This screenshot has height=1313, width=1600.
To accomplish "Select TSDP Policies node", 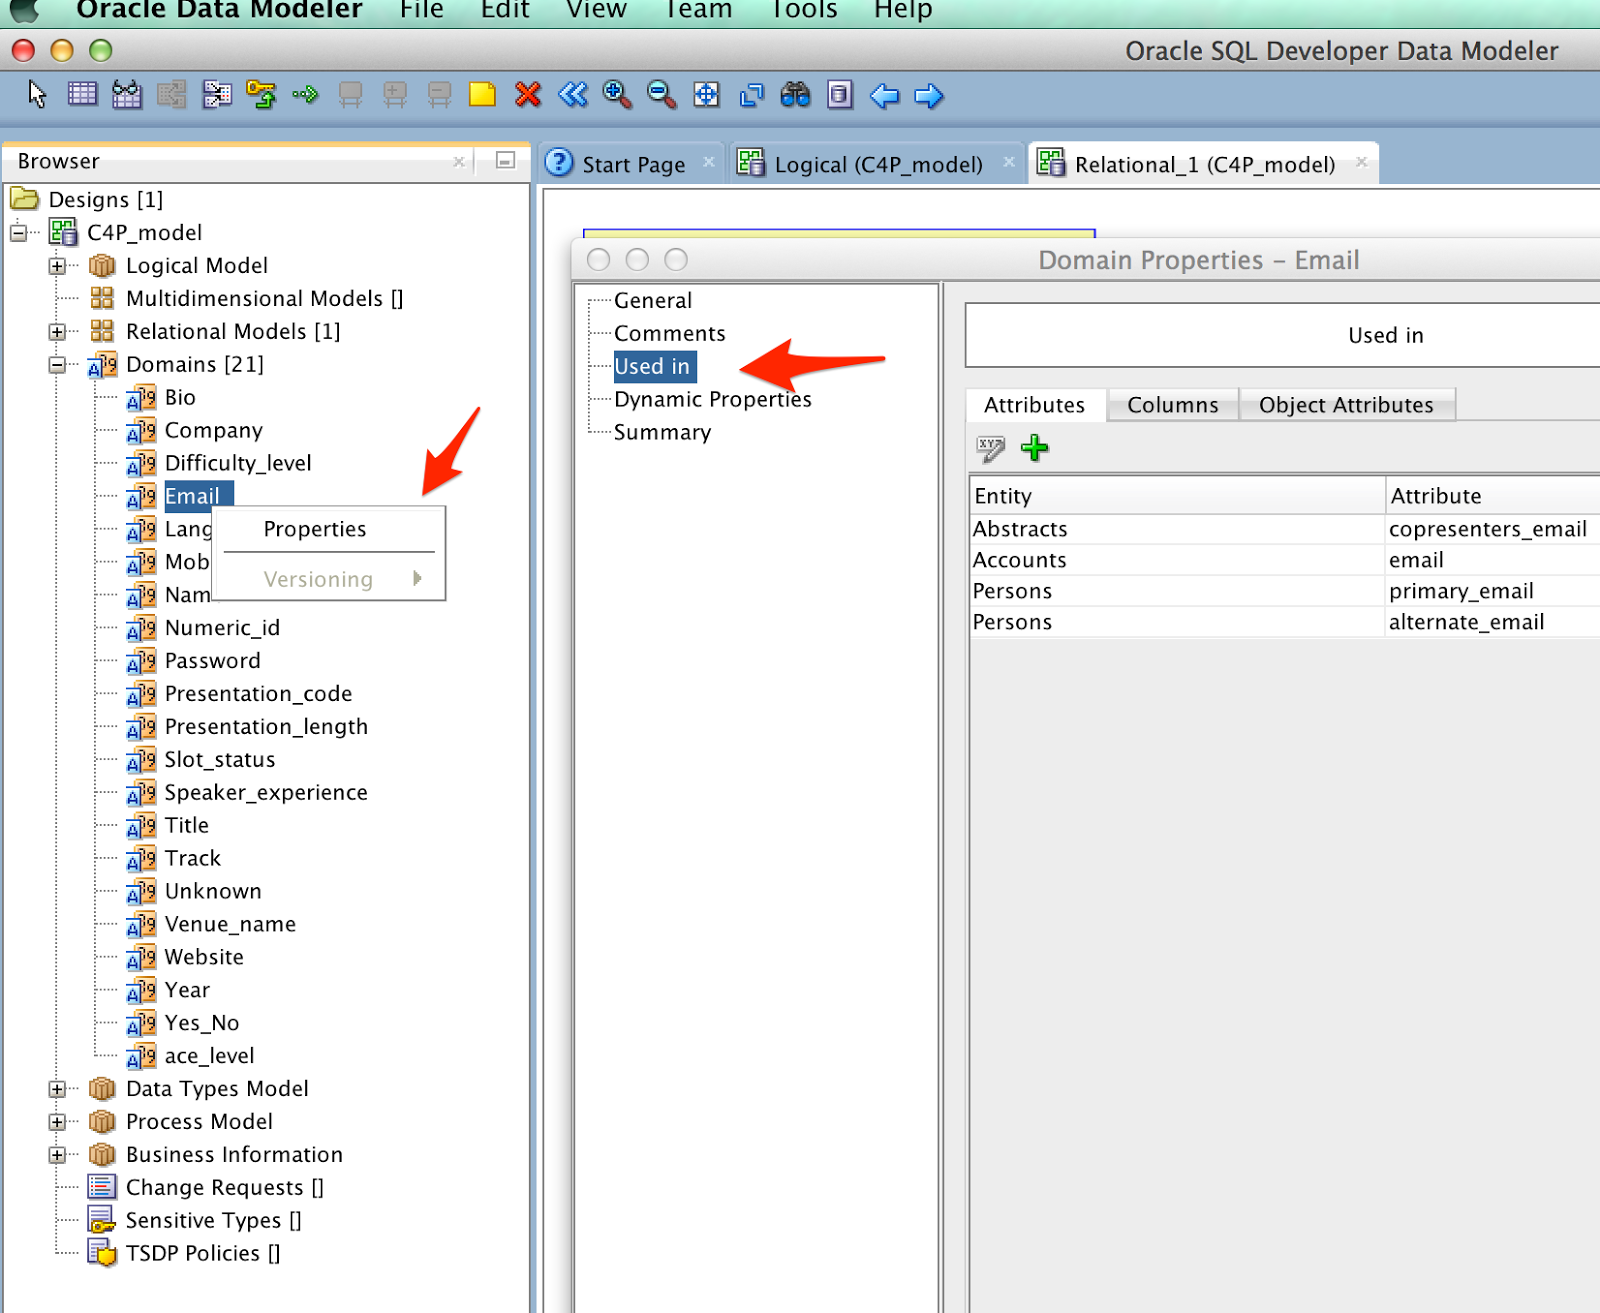I will tap(203, 1254).
